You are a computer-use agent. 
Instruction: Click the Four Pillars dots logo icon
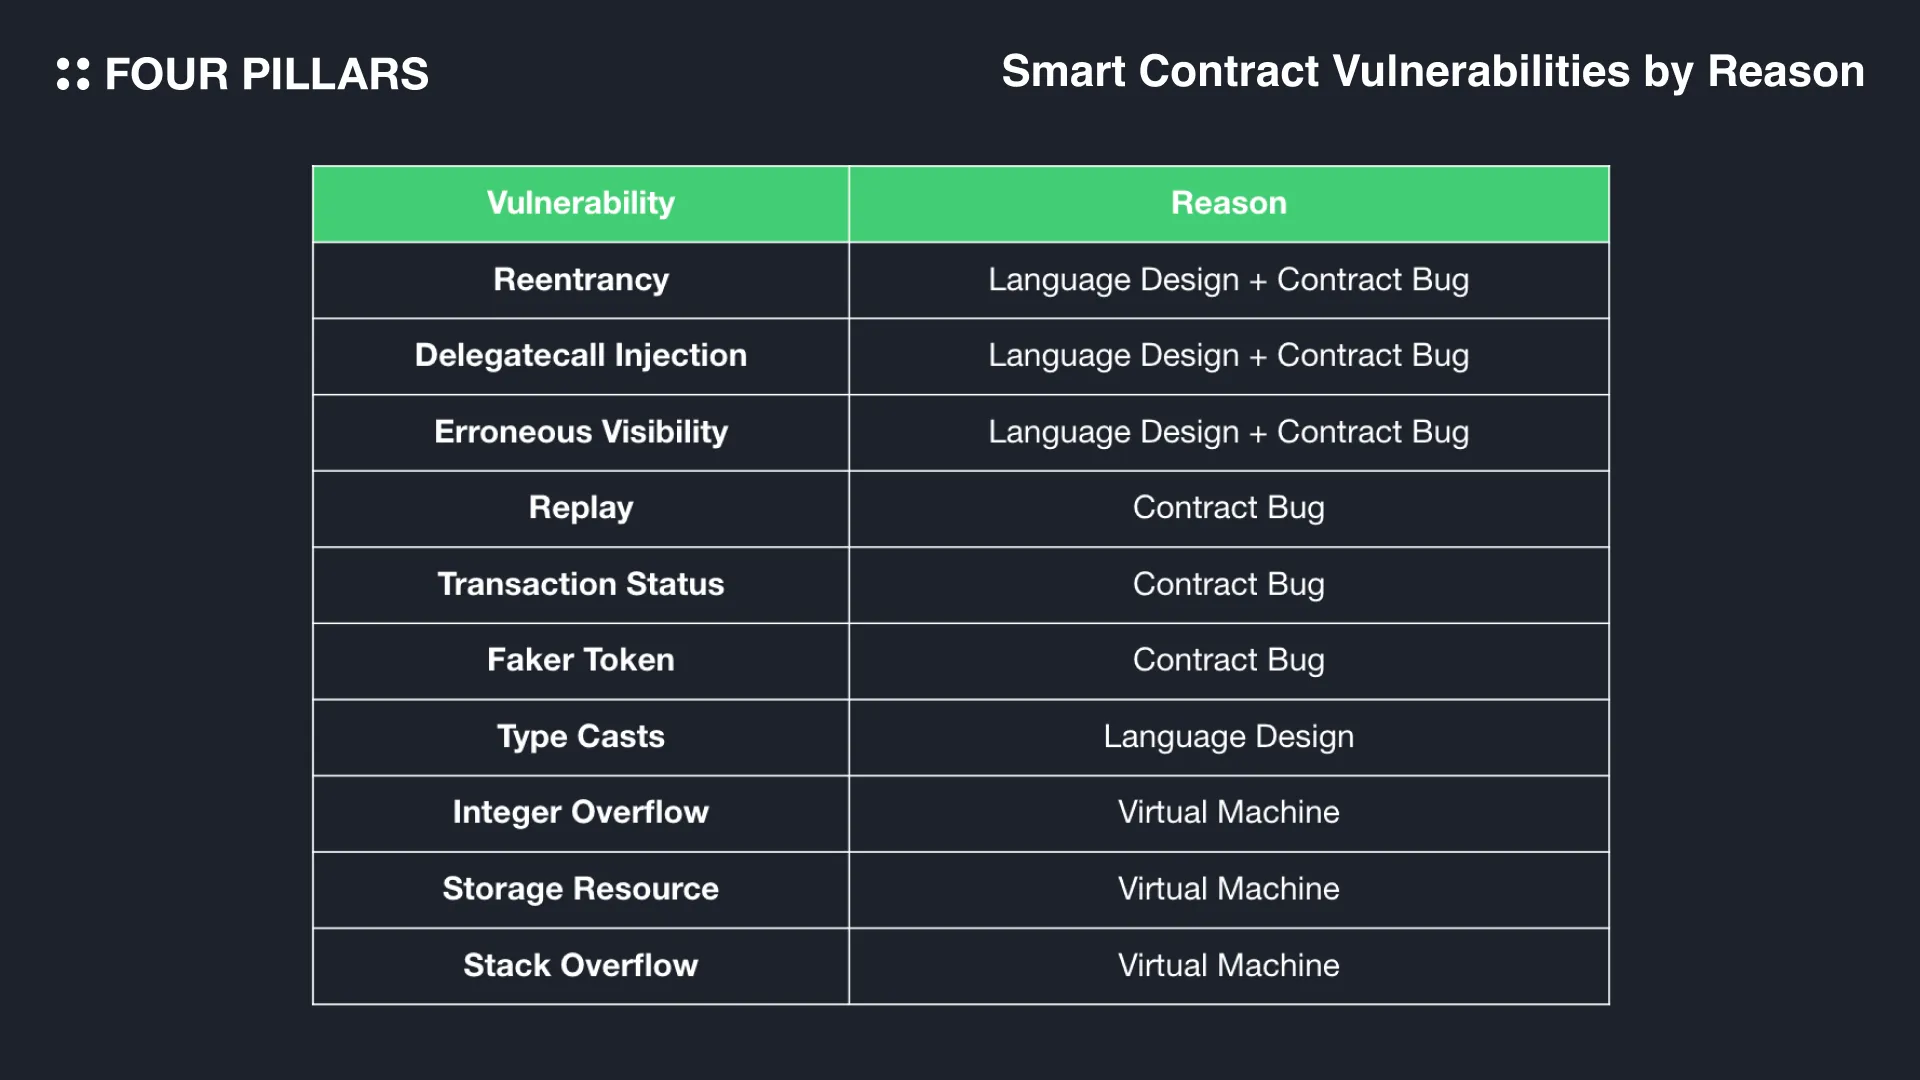(x=73, y=74)
